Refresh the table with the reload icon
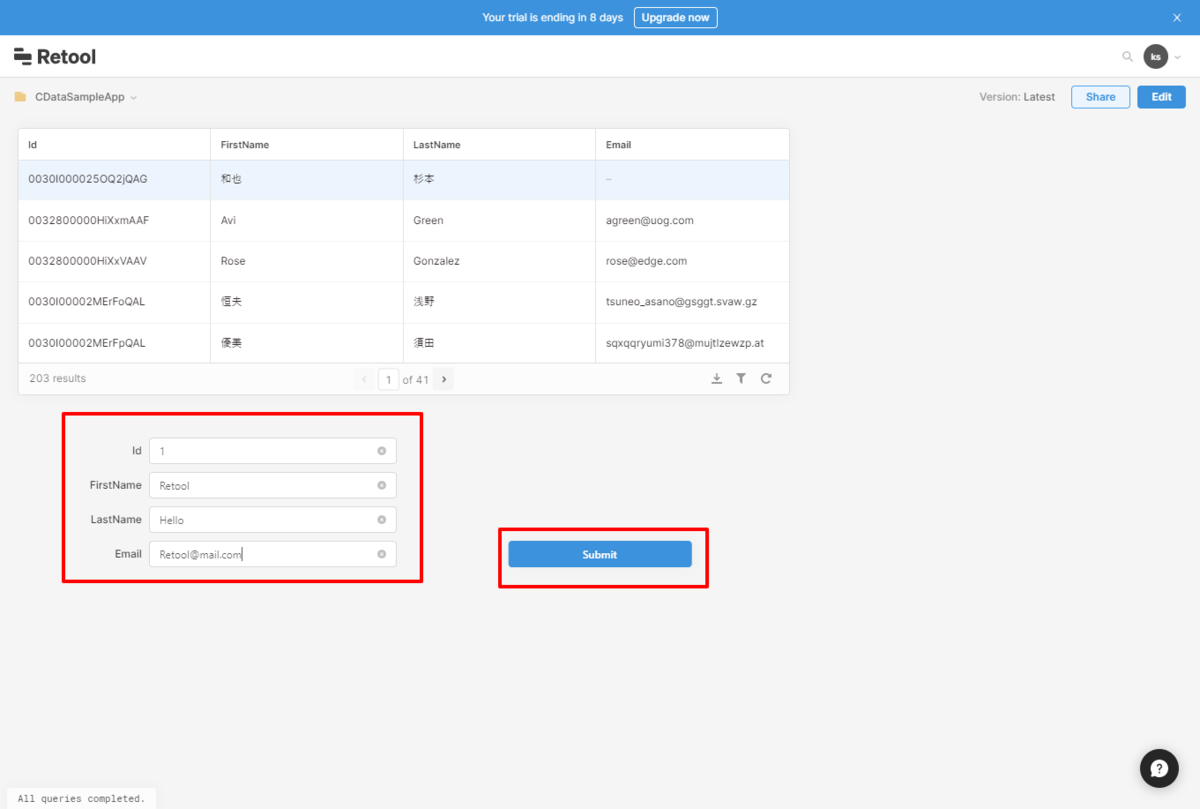The height and width of the screenshot is (809, 1200). [x=766, y=379]
